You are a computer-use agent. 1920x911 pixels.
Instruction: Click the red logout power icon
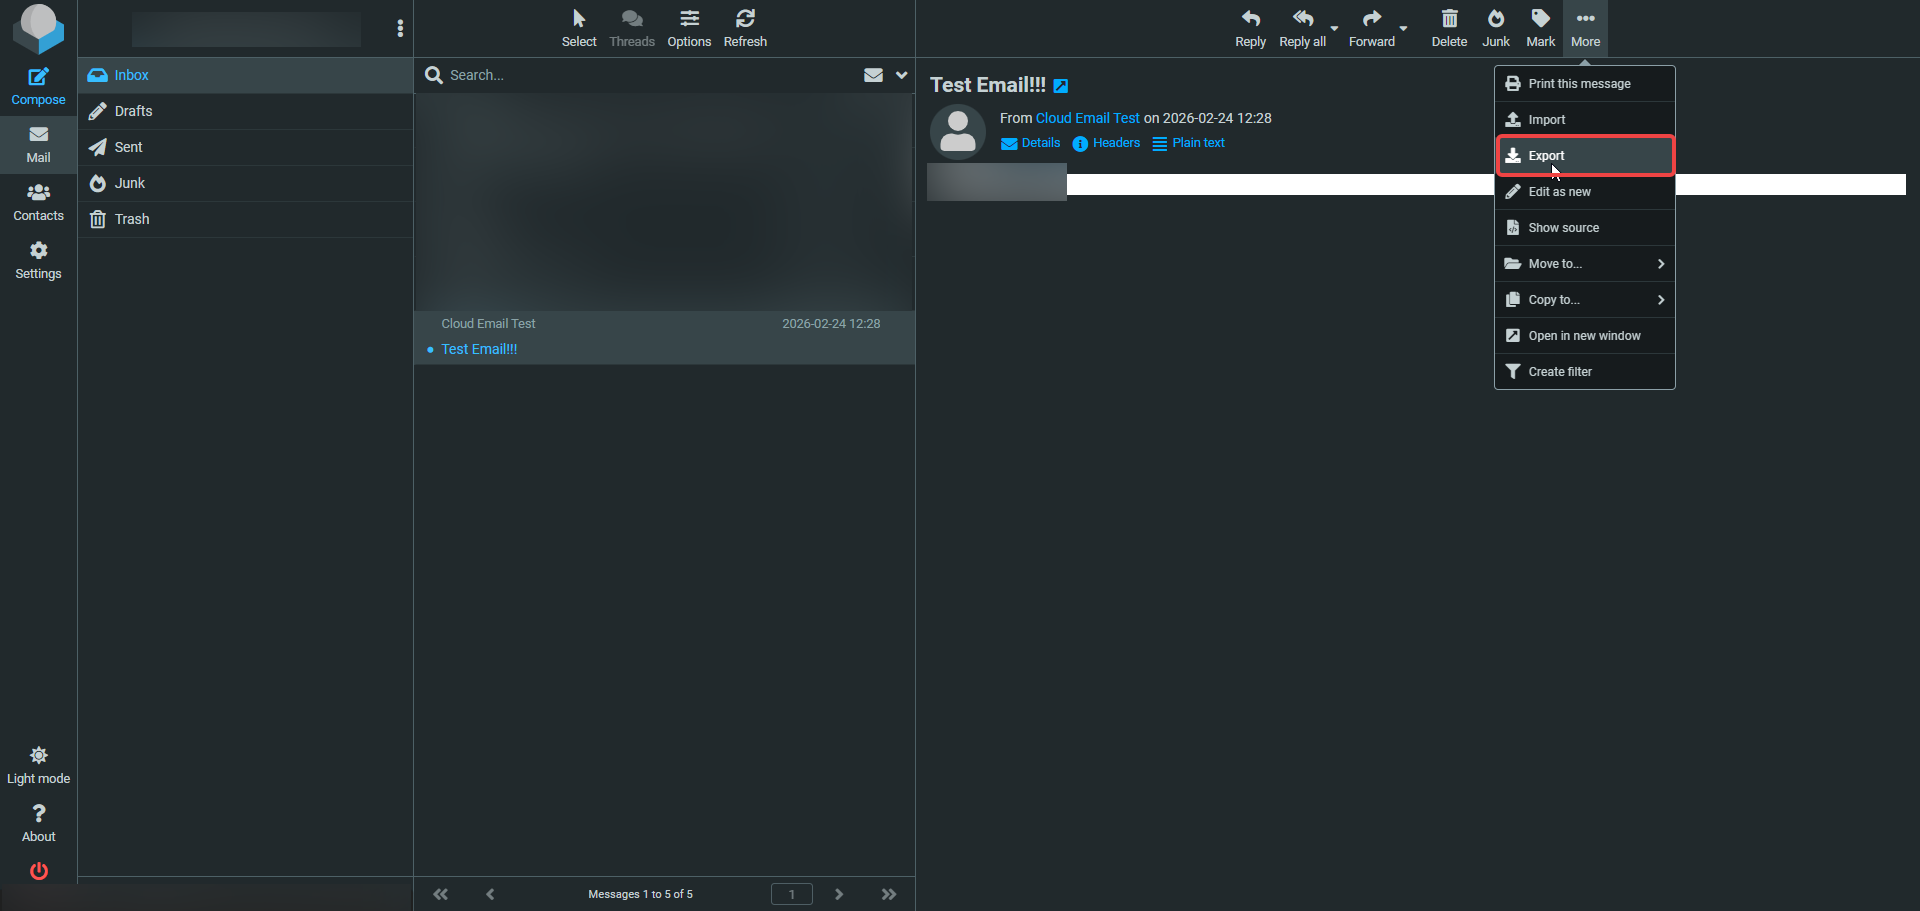[38, 871]
